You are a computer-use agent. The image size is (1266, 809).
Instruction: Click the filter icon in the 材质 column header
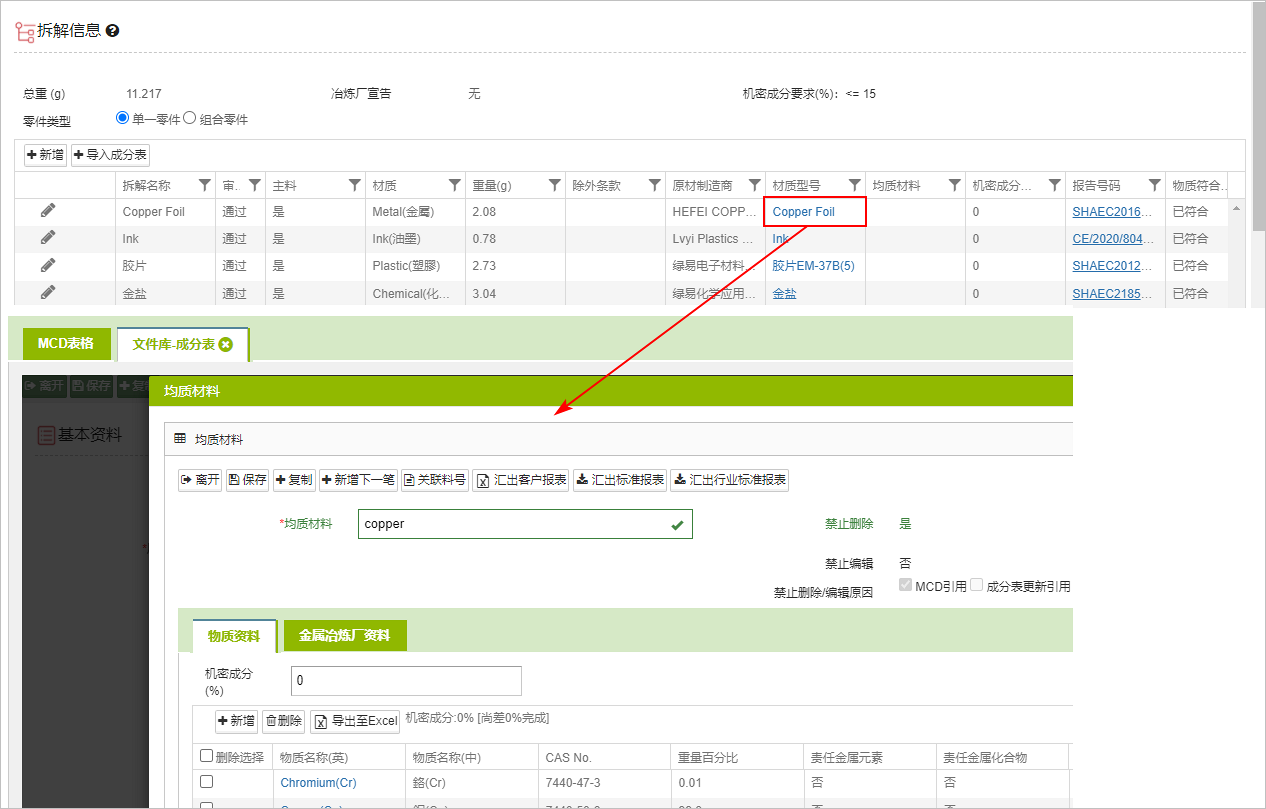point(455,185)
